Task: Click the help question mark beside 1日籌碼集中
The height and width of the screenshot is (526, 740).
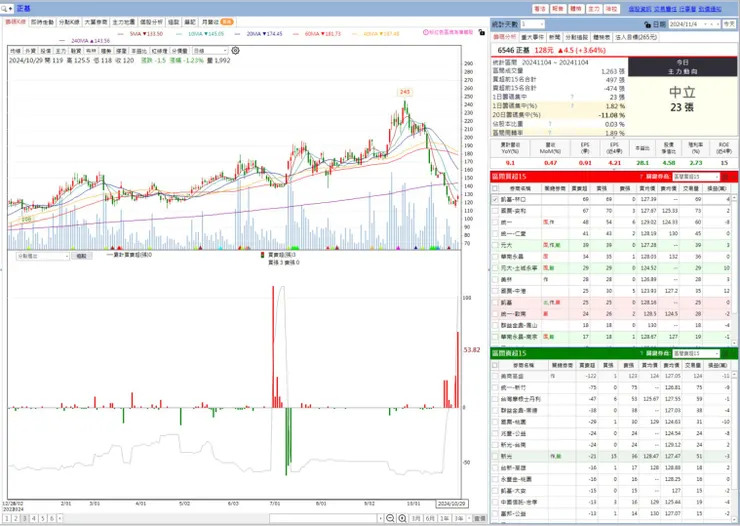Action: pos(572,97)
